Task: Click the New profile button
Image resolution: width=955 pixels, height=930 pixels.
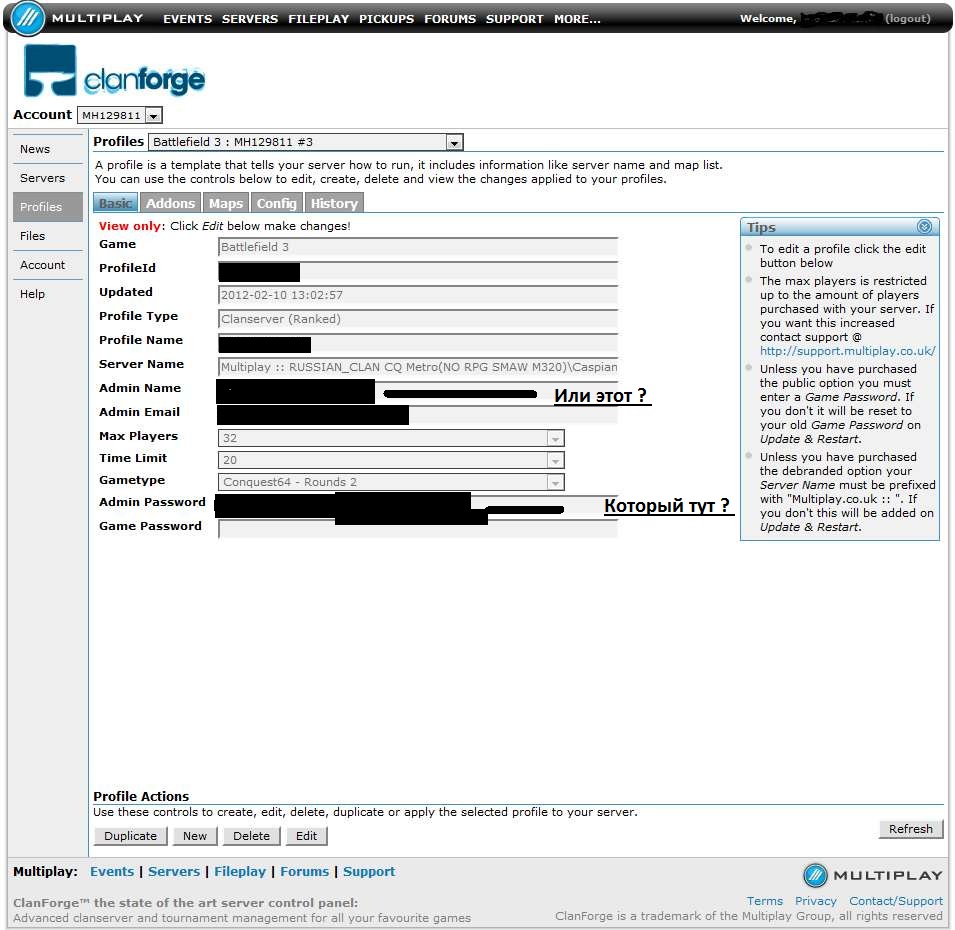Action: [x=195, y=836]
